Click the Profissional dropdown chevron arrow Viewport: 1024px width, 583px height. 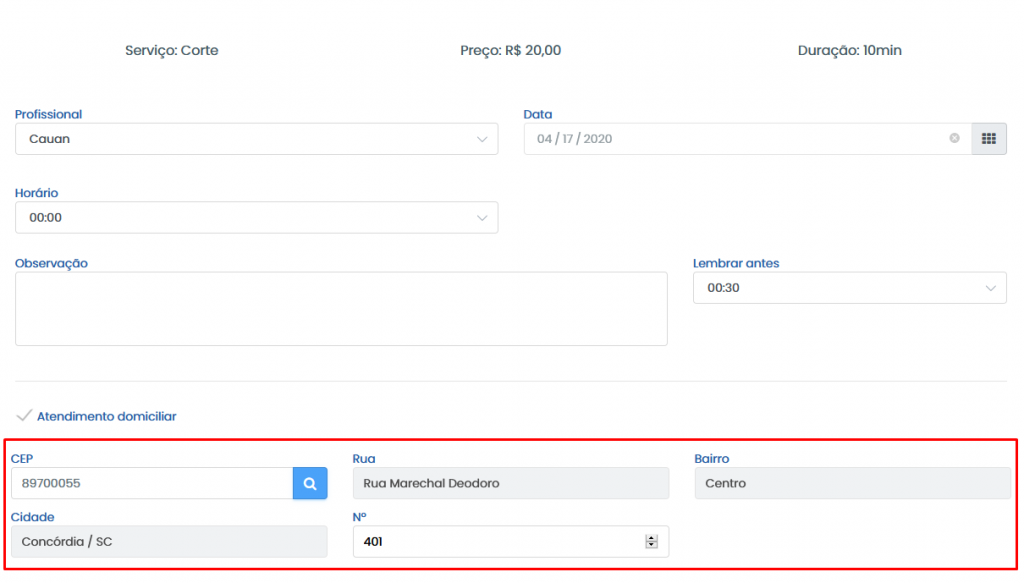482,139
